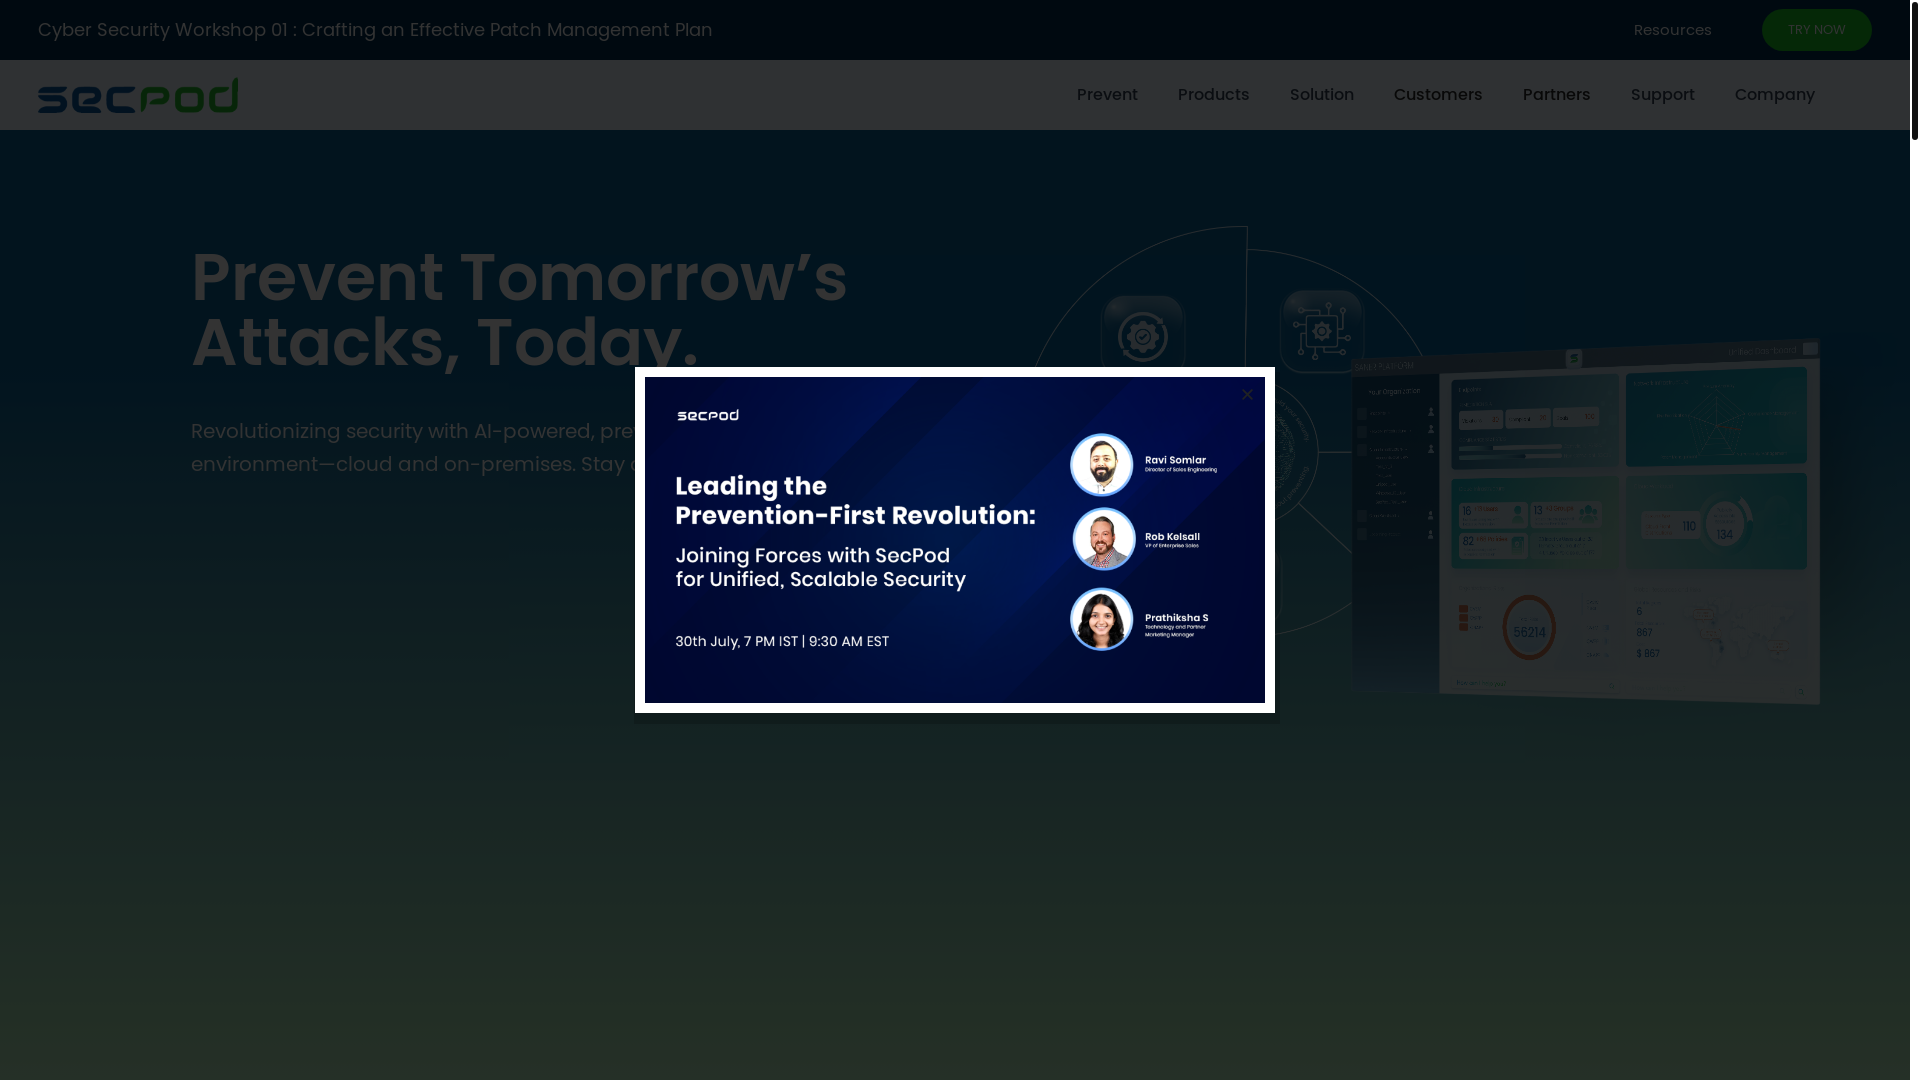Click the dashboard screenshot in hero
This screenshot has width=1920, height=1080.
tap(1586, 522)
